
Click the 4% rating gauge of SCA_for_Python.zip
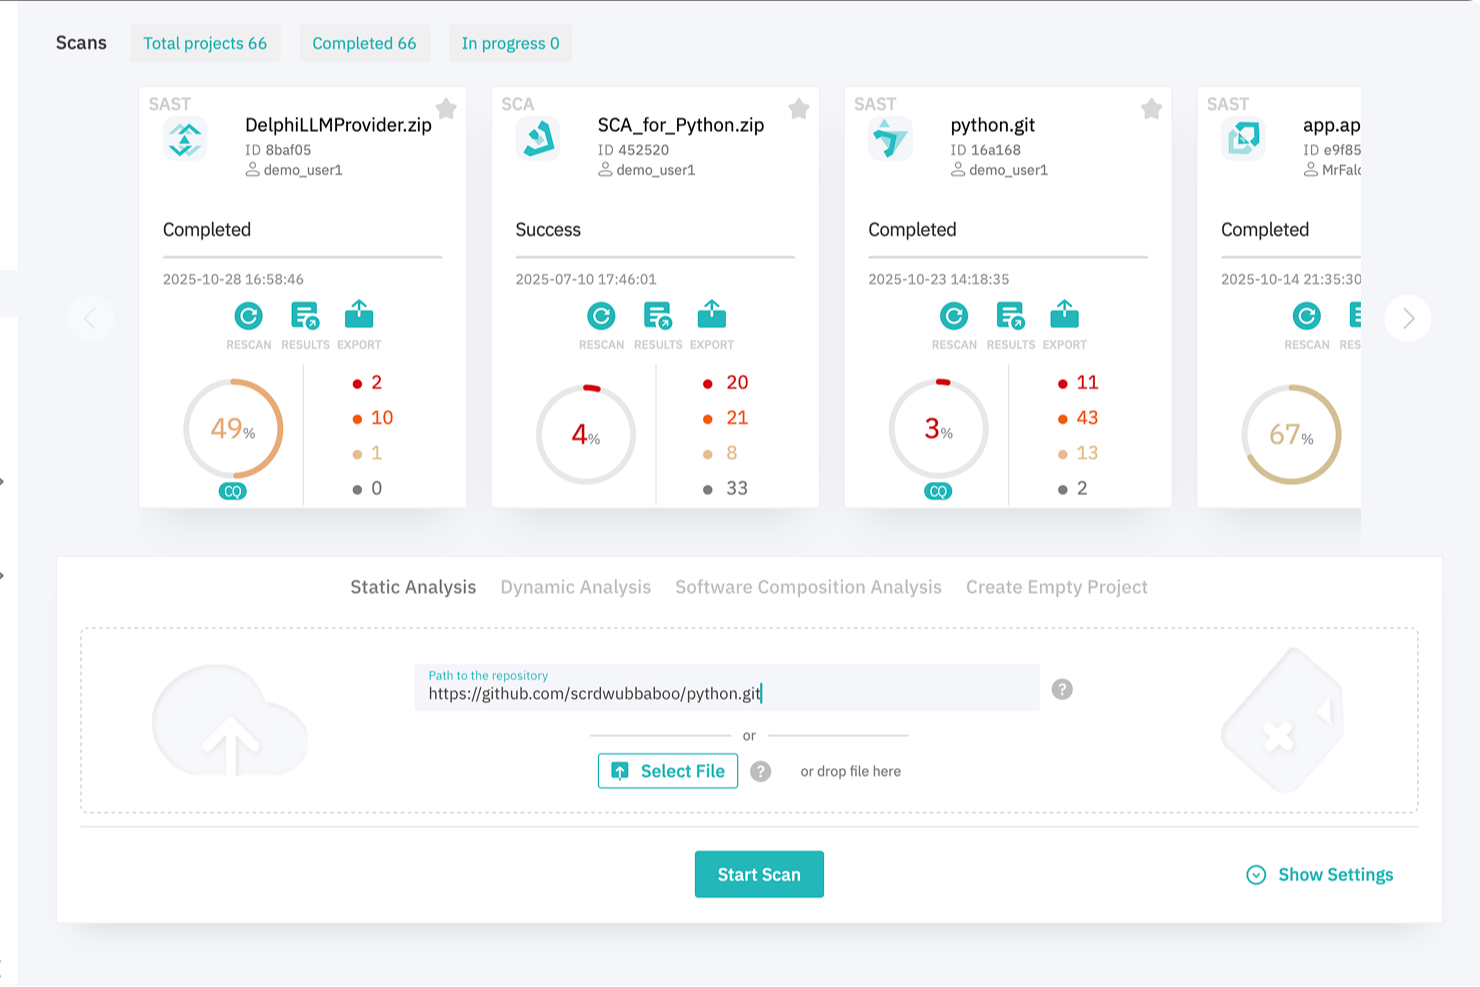(x=586, y=434)
